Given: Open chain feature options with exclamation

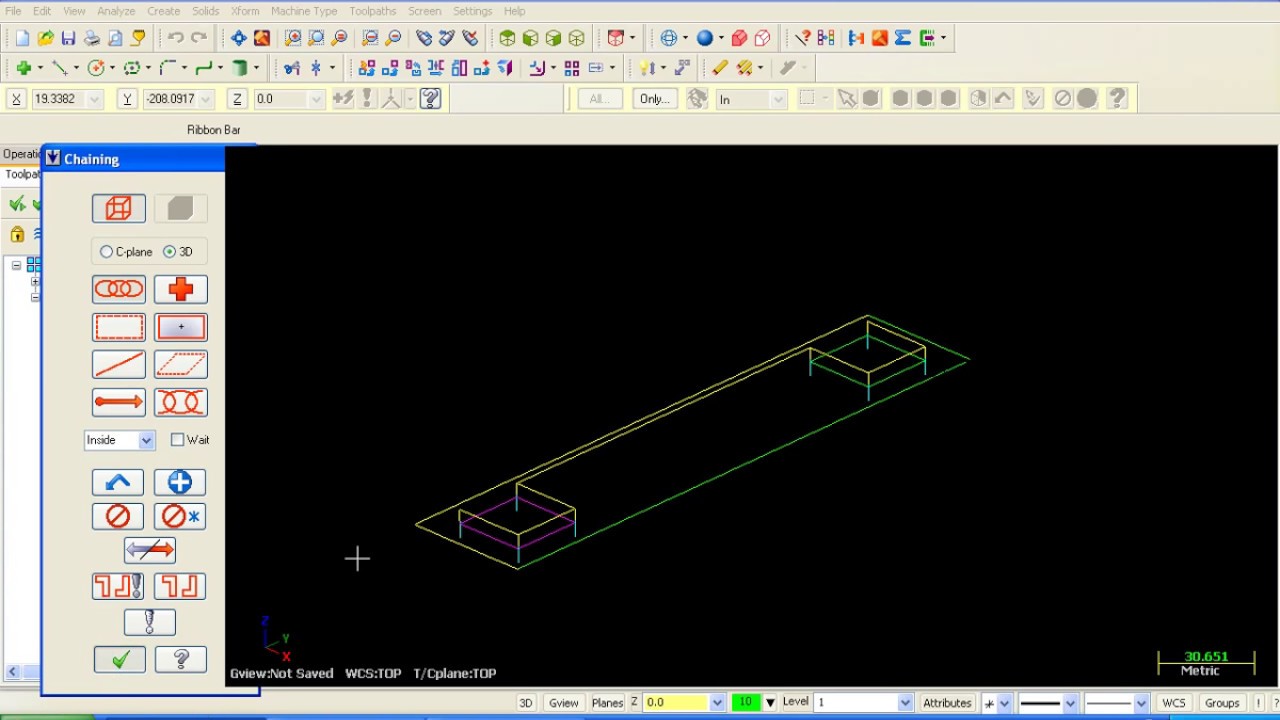Looking at the screenshot, I should [118, 586].
